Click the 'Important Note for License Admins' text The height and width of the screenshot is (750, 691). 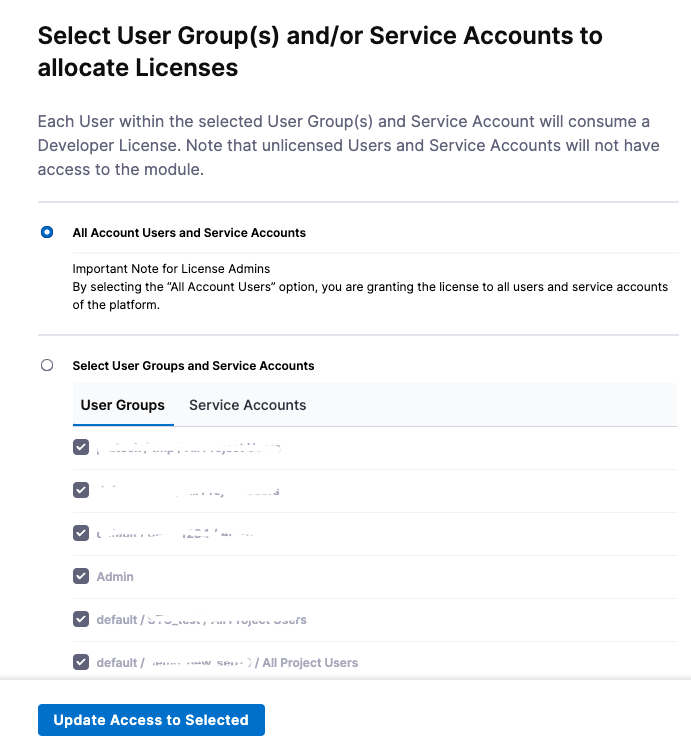click(x=171, y=269)
